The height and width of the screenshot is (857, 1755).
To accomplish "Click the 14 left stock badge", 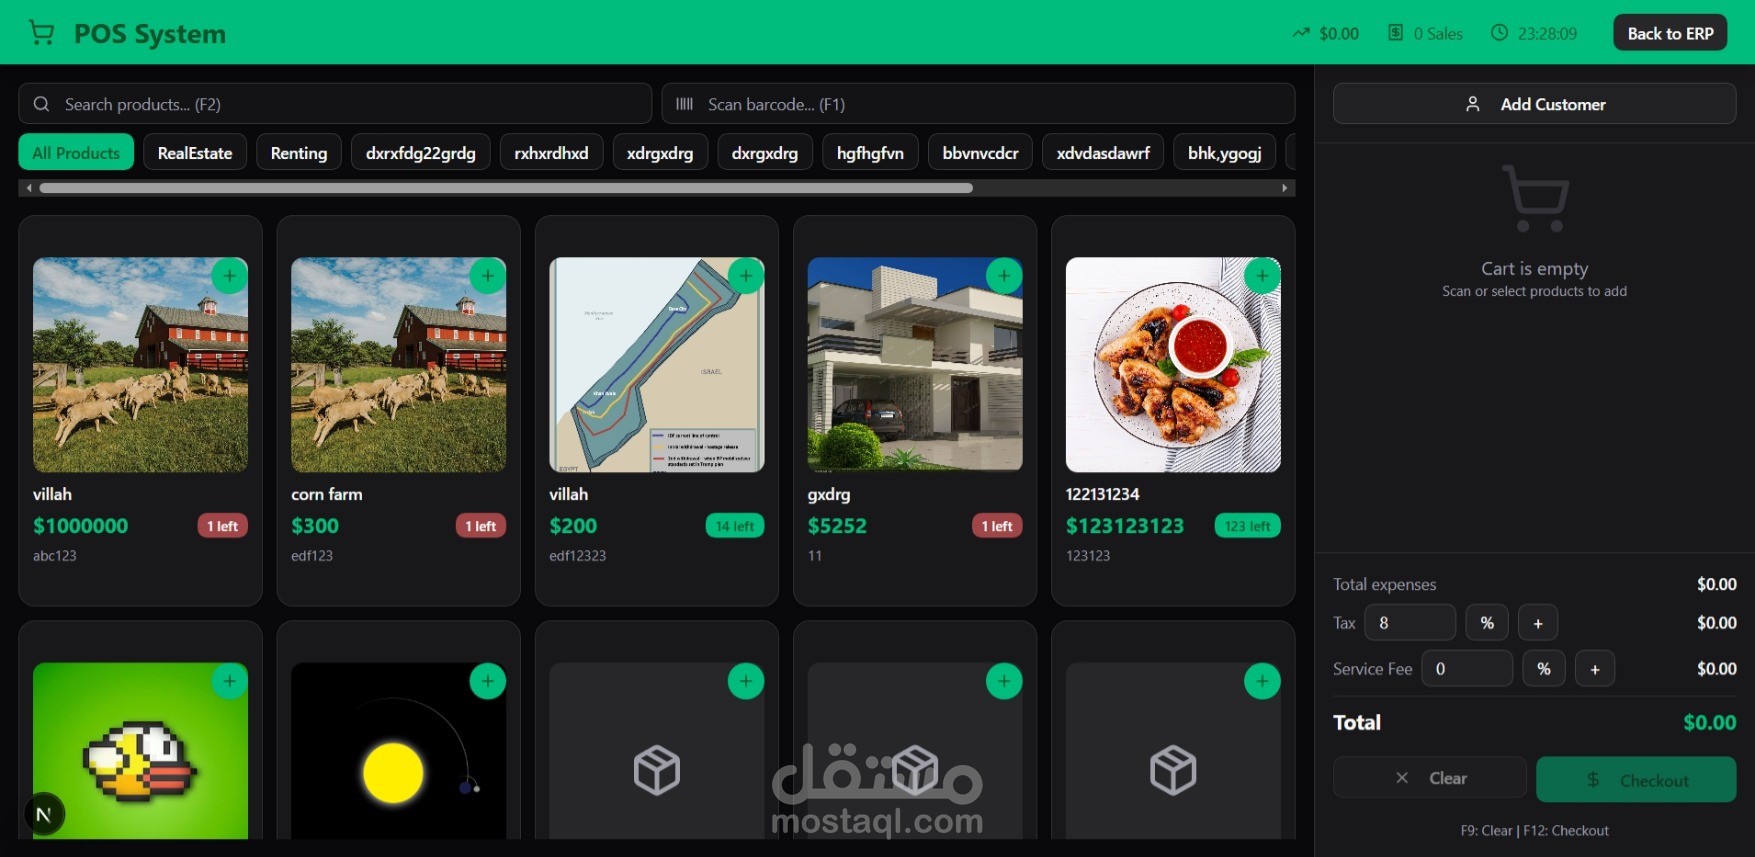I will click(x=735, y=526).
